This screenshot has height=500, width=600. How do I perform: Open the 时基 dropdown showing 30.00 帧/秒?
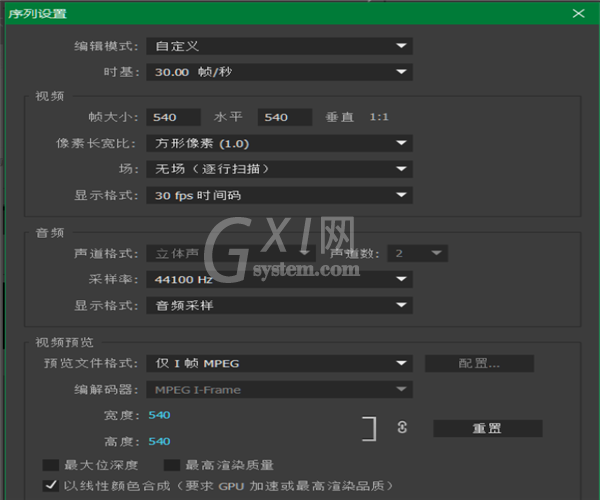point(279,72)
